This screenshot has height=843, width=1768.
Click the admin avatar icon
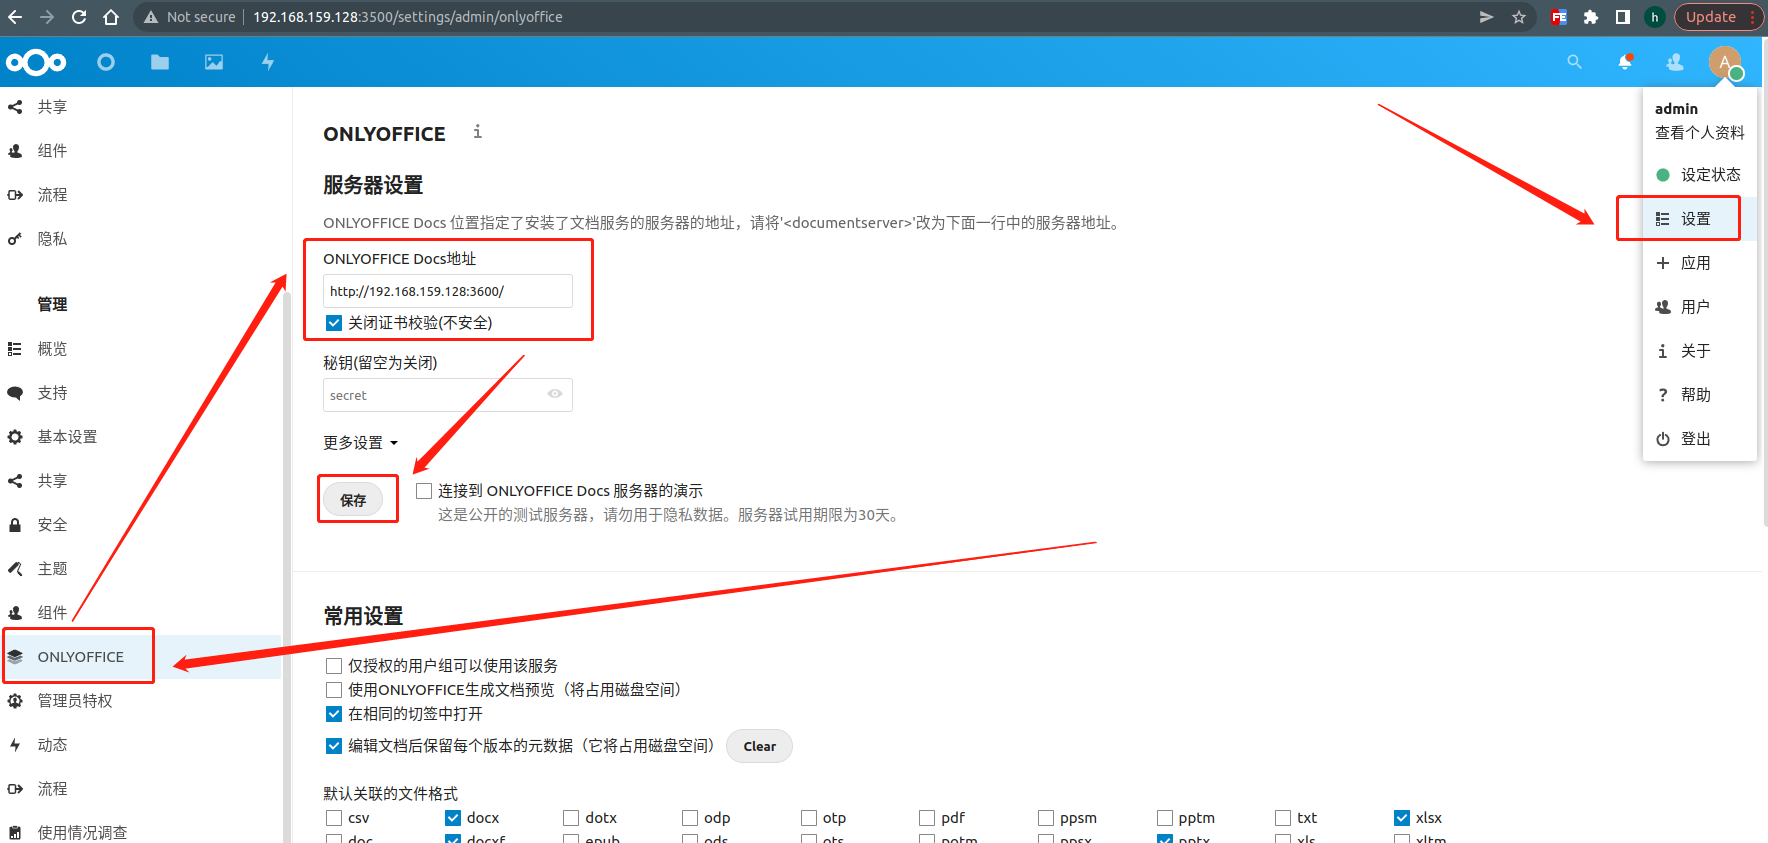pos(1725,62)
